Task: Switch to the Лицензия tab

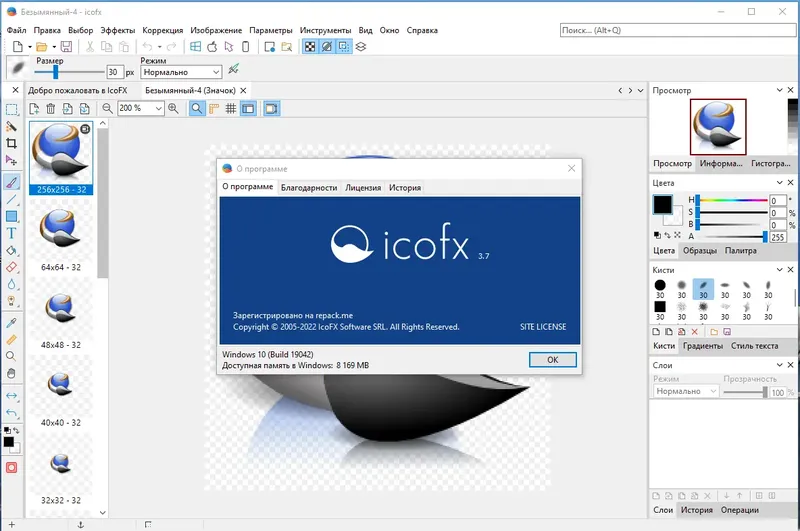Action: pyautogui.click(x=363, y=188)
